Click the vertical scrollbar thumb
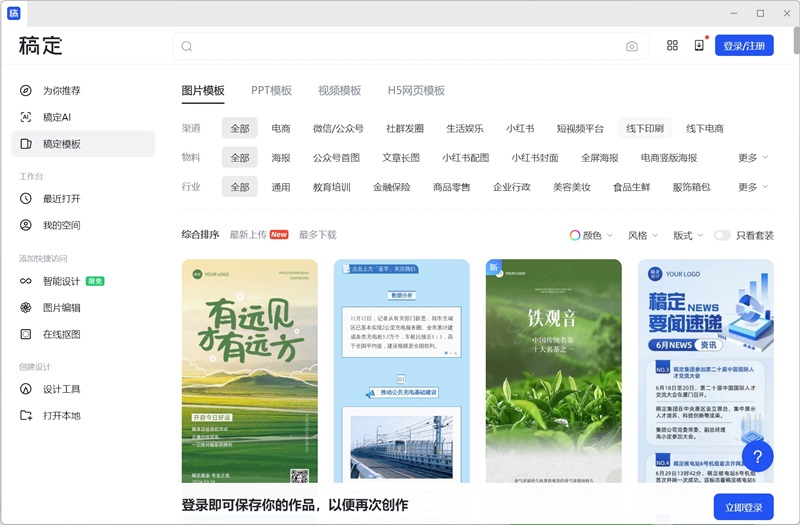The width and height of the screenshot is (800, 525). pos(796,40)
